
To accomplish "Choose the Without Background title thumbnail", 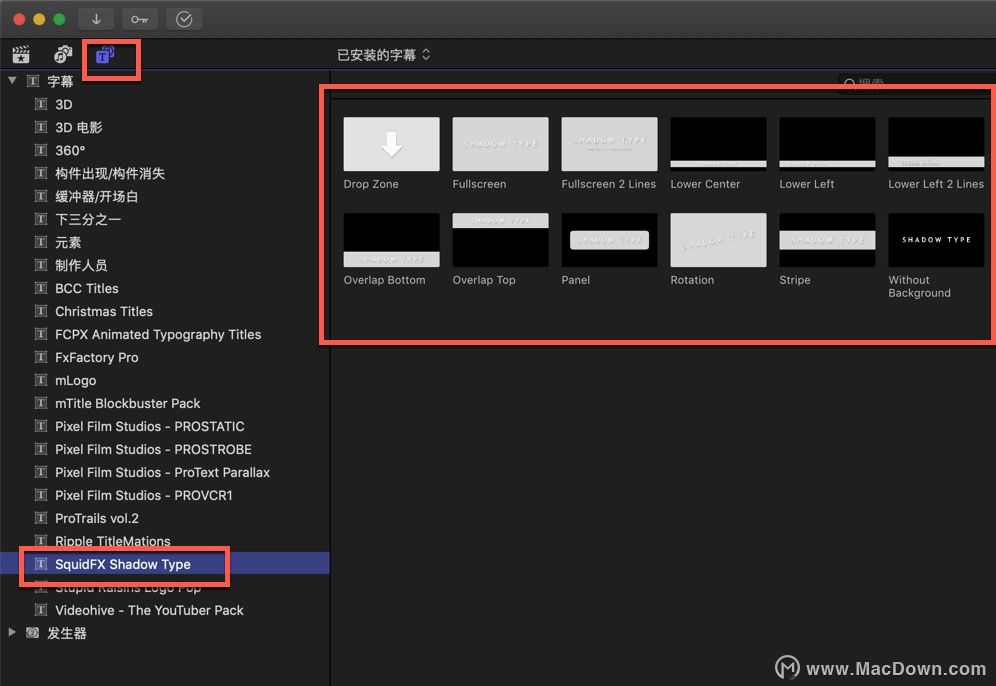I will tap(936, 240).
